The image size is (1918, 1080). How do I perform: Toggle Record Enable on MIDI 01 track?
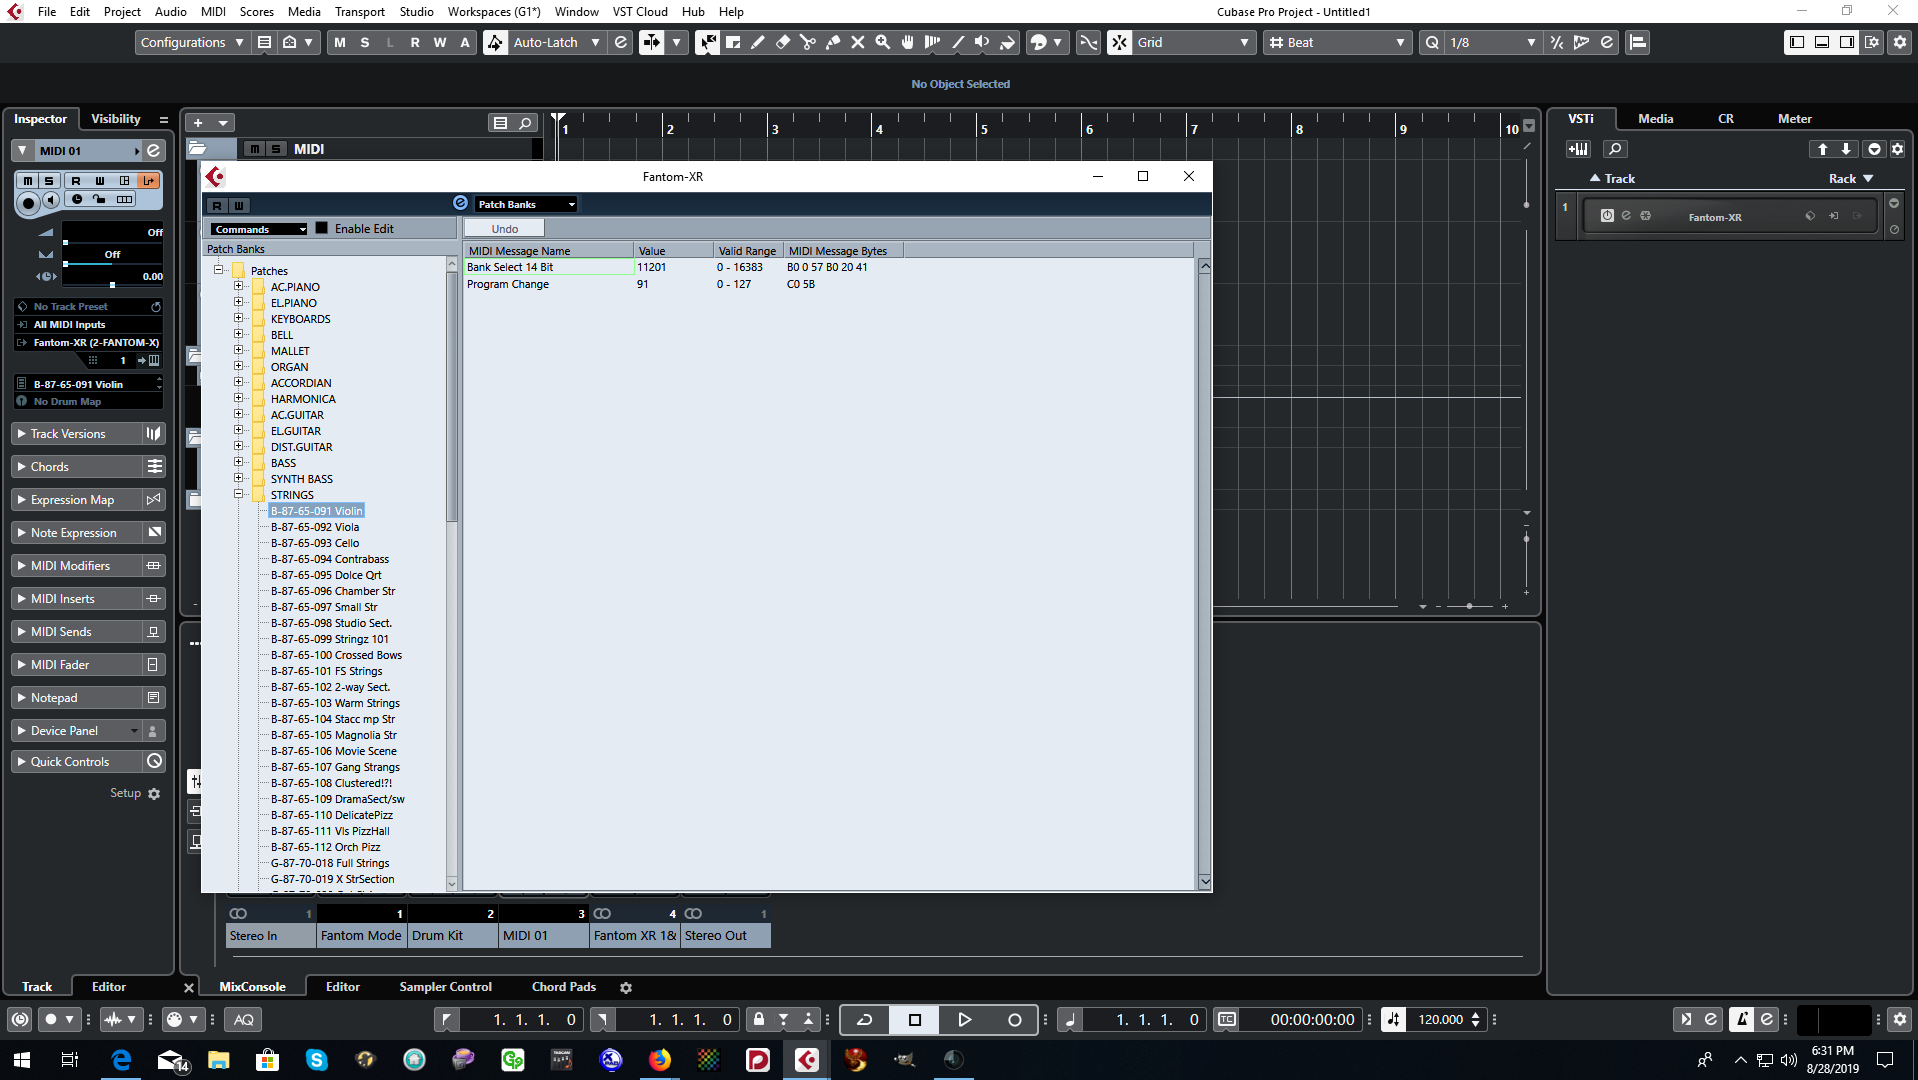pyautogui.click(x=28, y=203)
